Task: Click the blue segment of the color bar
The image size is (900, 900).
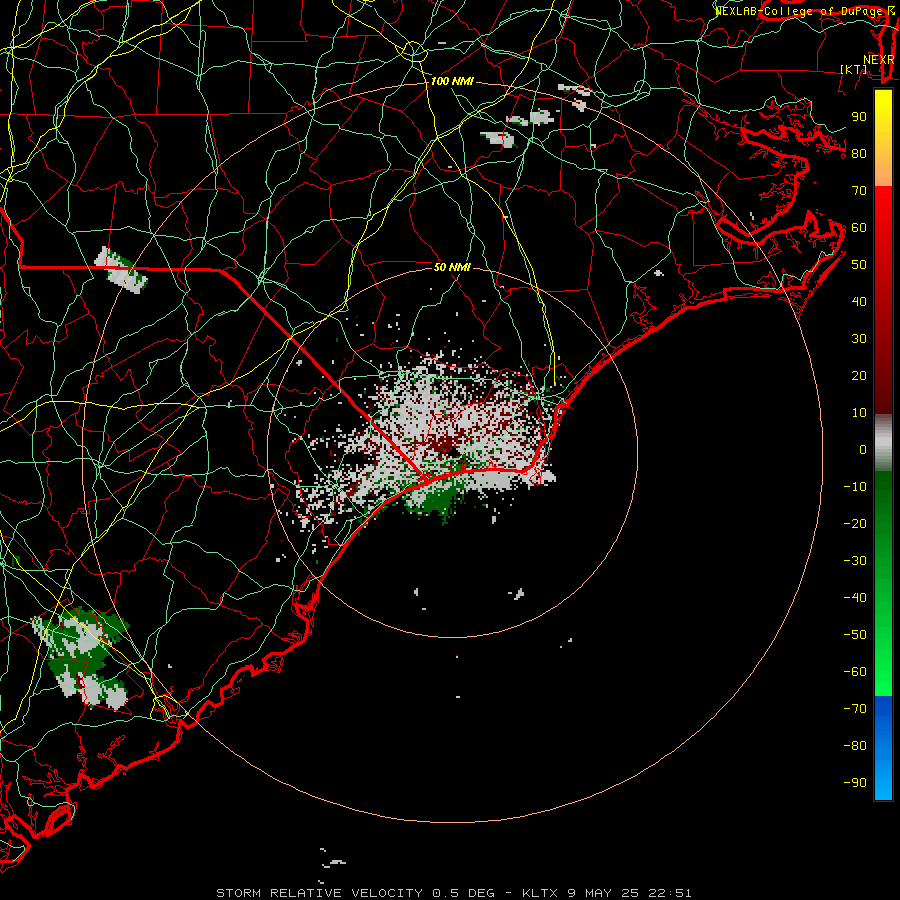Action: pyautogui.click(x=883, y=748)
